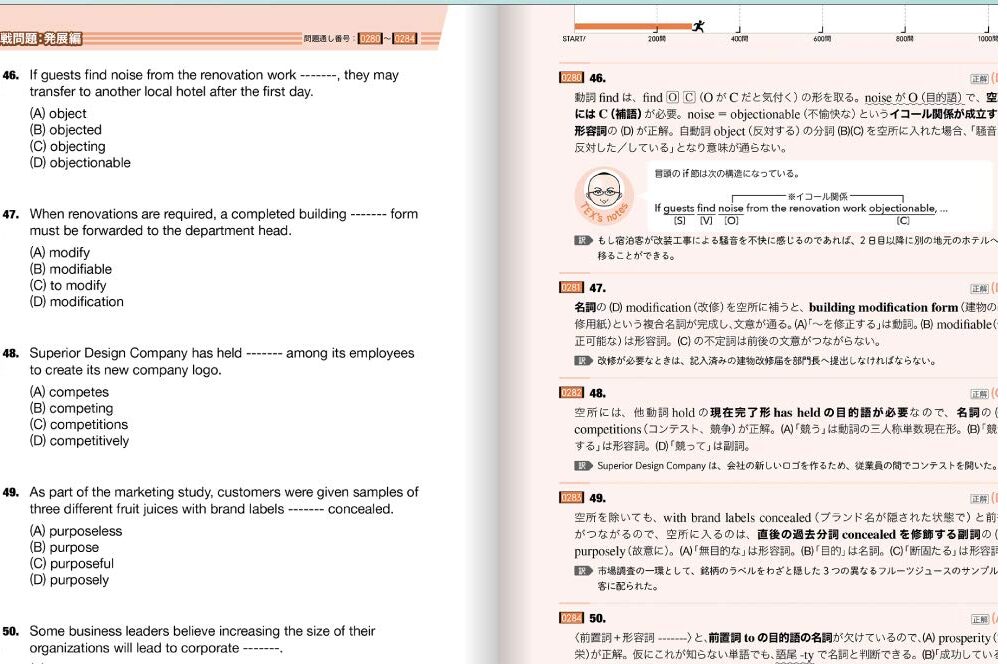1007x664 pixels.
Task: Select answer "(A) object" for question 46
Action: pos(58,114)
